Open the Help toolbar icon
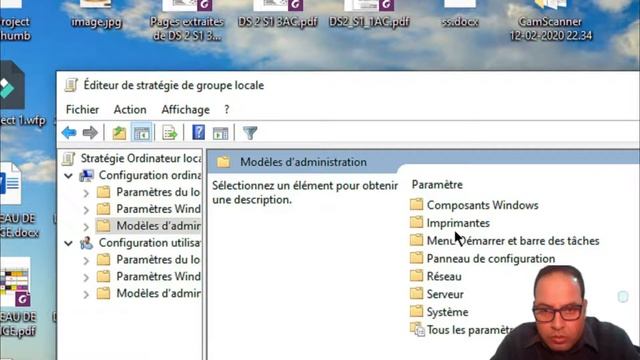Screen dimensions: 640x360 pos(198,133)
